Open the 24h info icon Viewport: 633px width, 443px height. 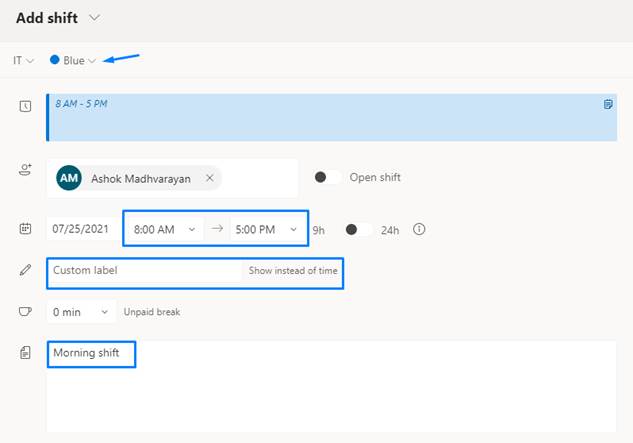419,229
